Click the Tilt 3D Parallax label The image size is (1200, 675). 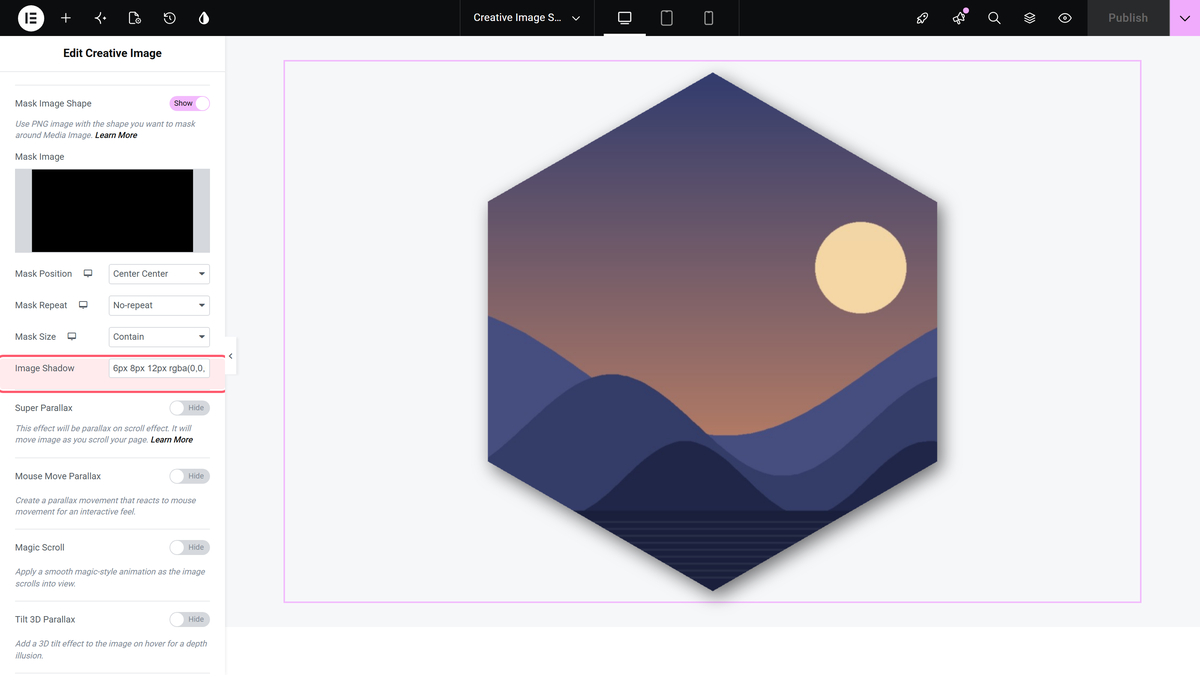click(45, 619)
